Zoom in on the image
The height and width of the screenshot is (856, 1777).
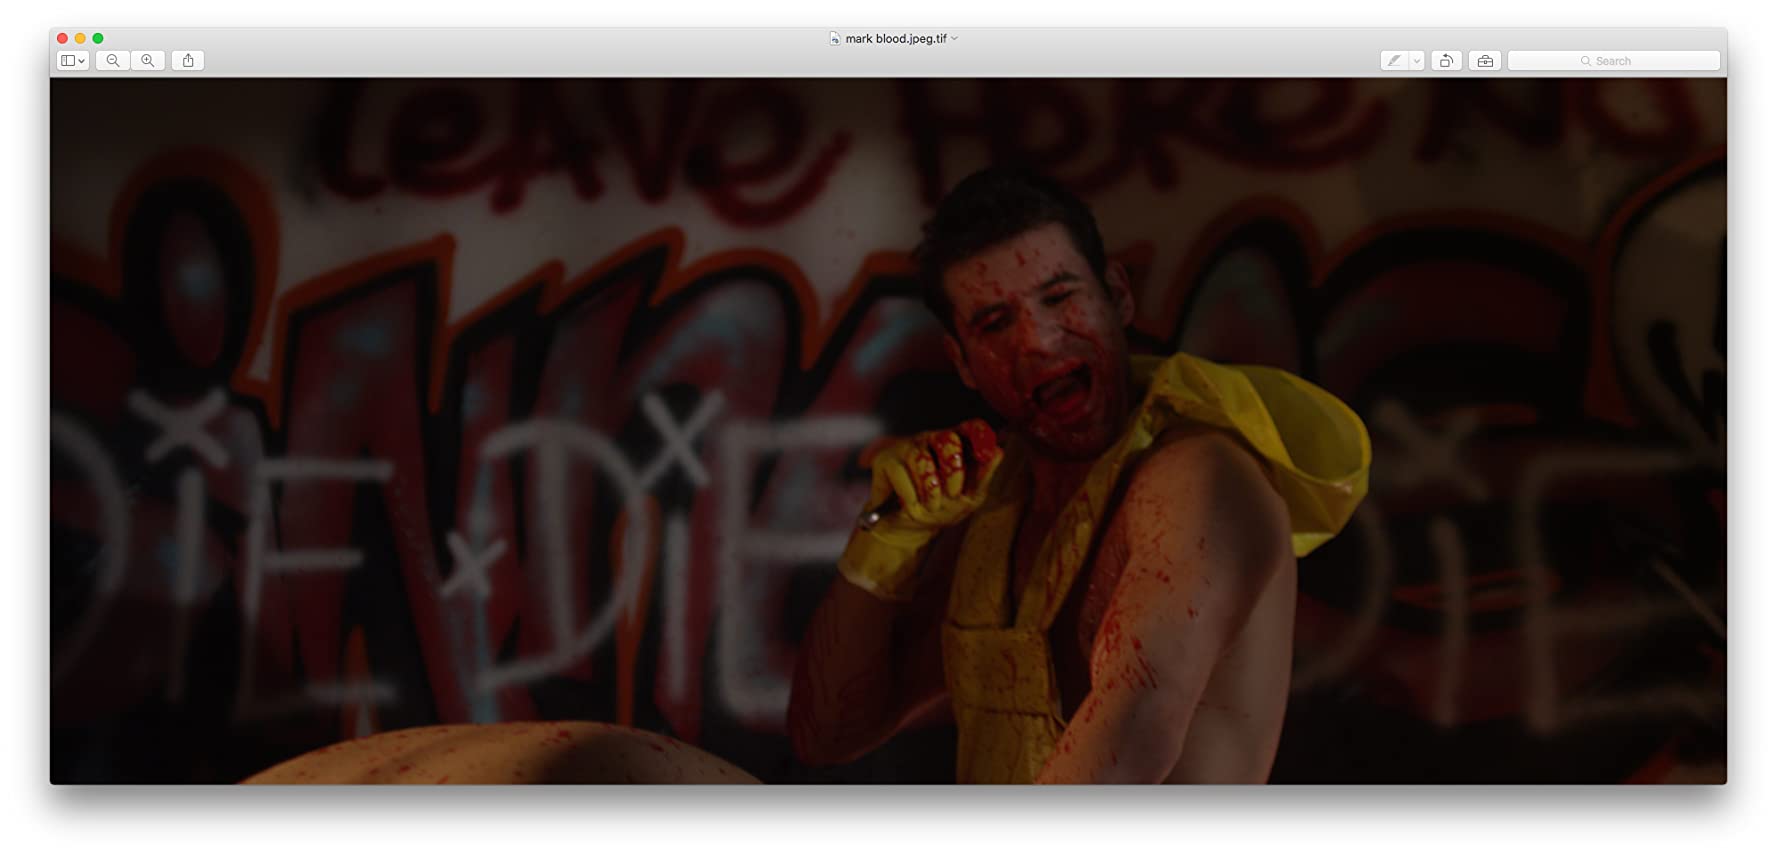point(148,61)
